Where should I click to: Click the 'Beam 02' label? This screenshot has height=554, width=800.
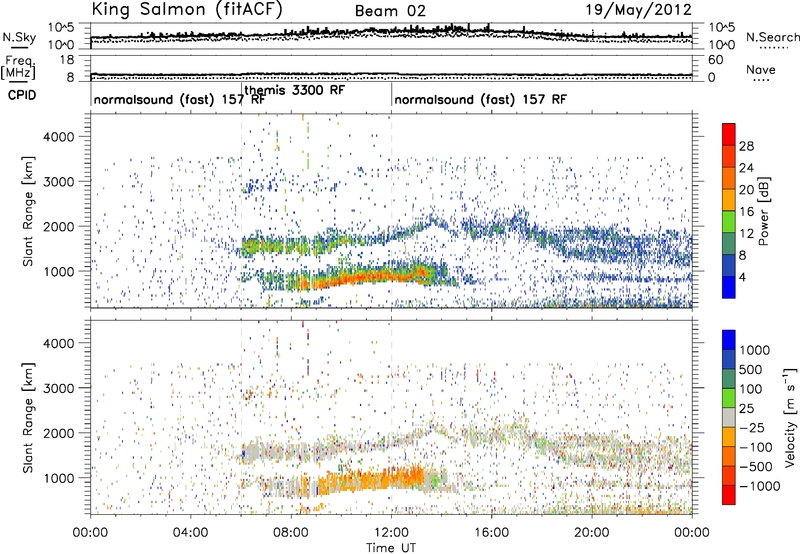tap(390, 11)
